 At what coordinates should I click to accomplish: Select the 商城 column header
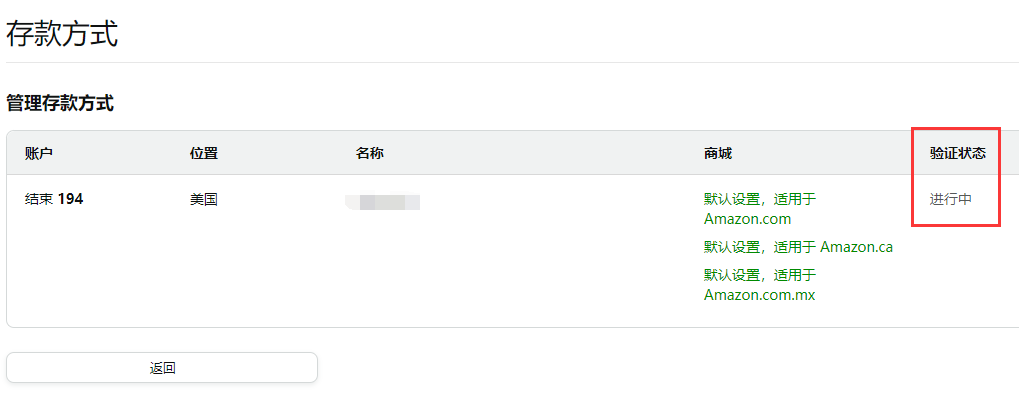[x=717, y=153]
